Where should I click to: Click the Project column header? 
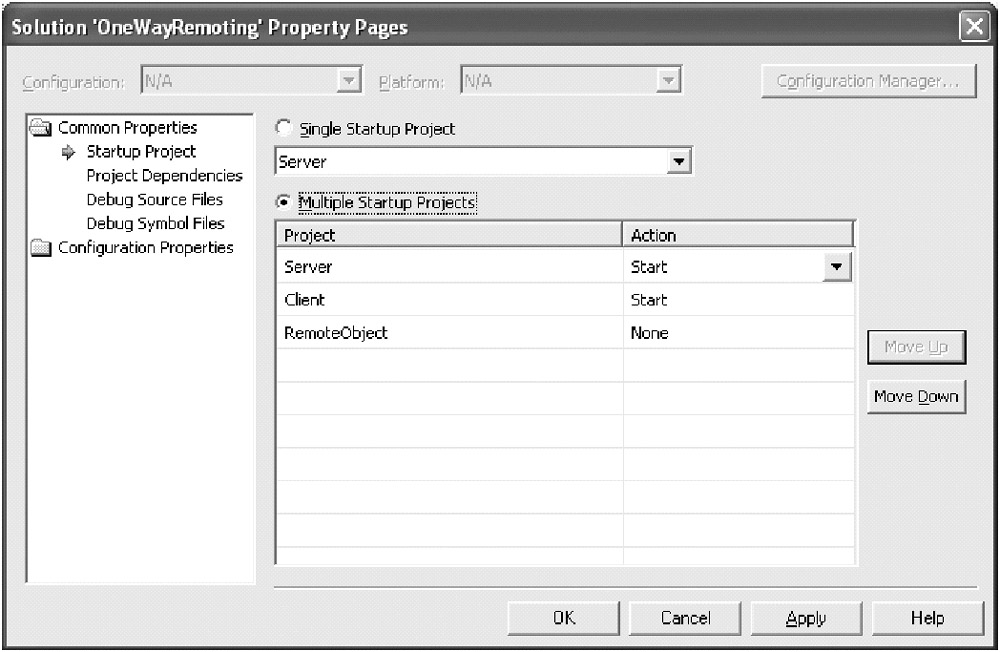[448, 236]
